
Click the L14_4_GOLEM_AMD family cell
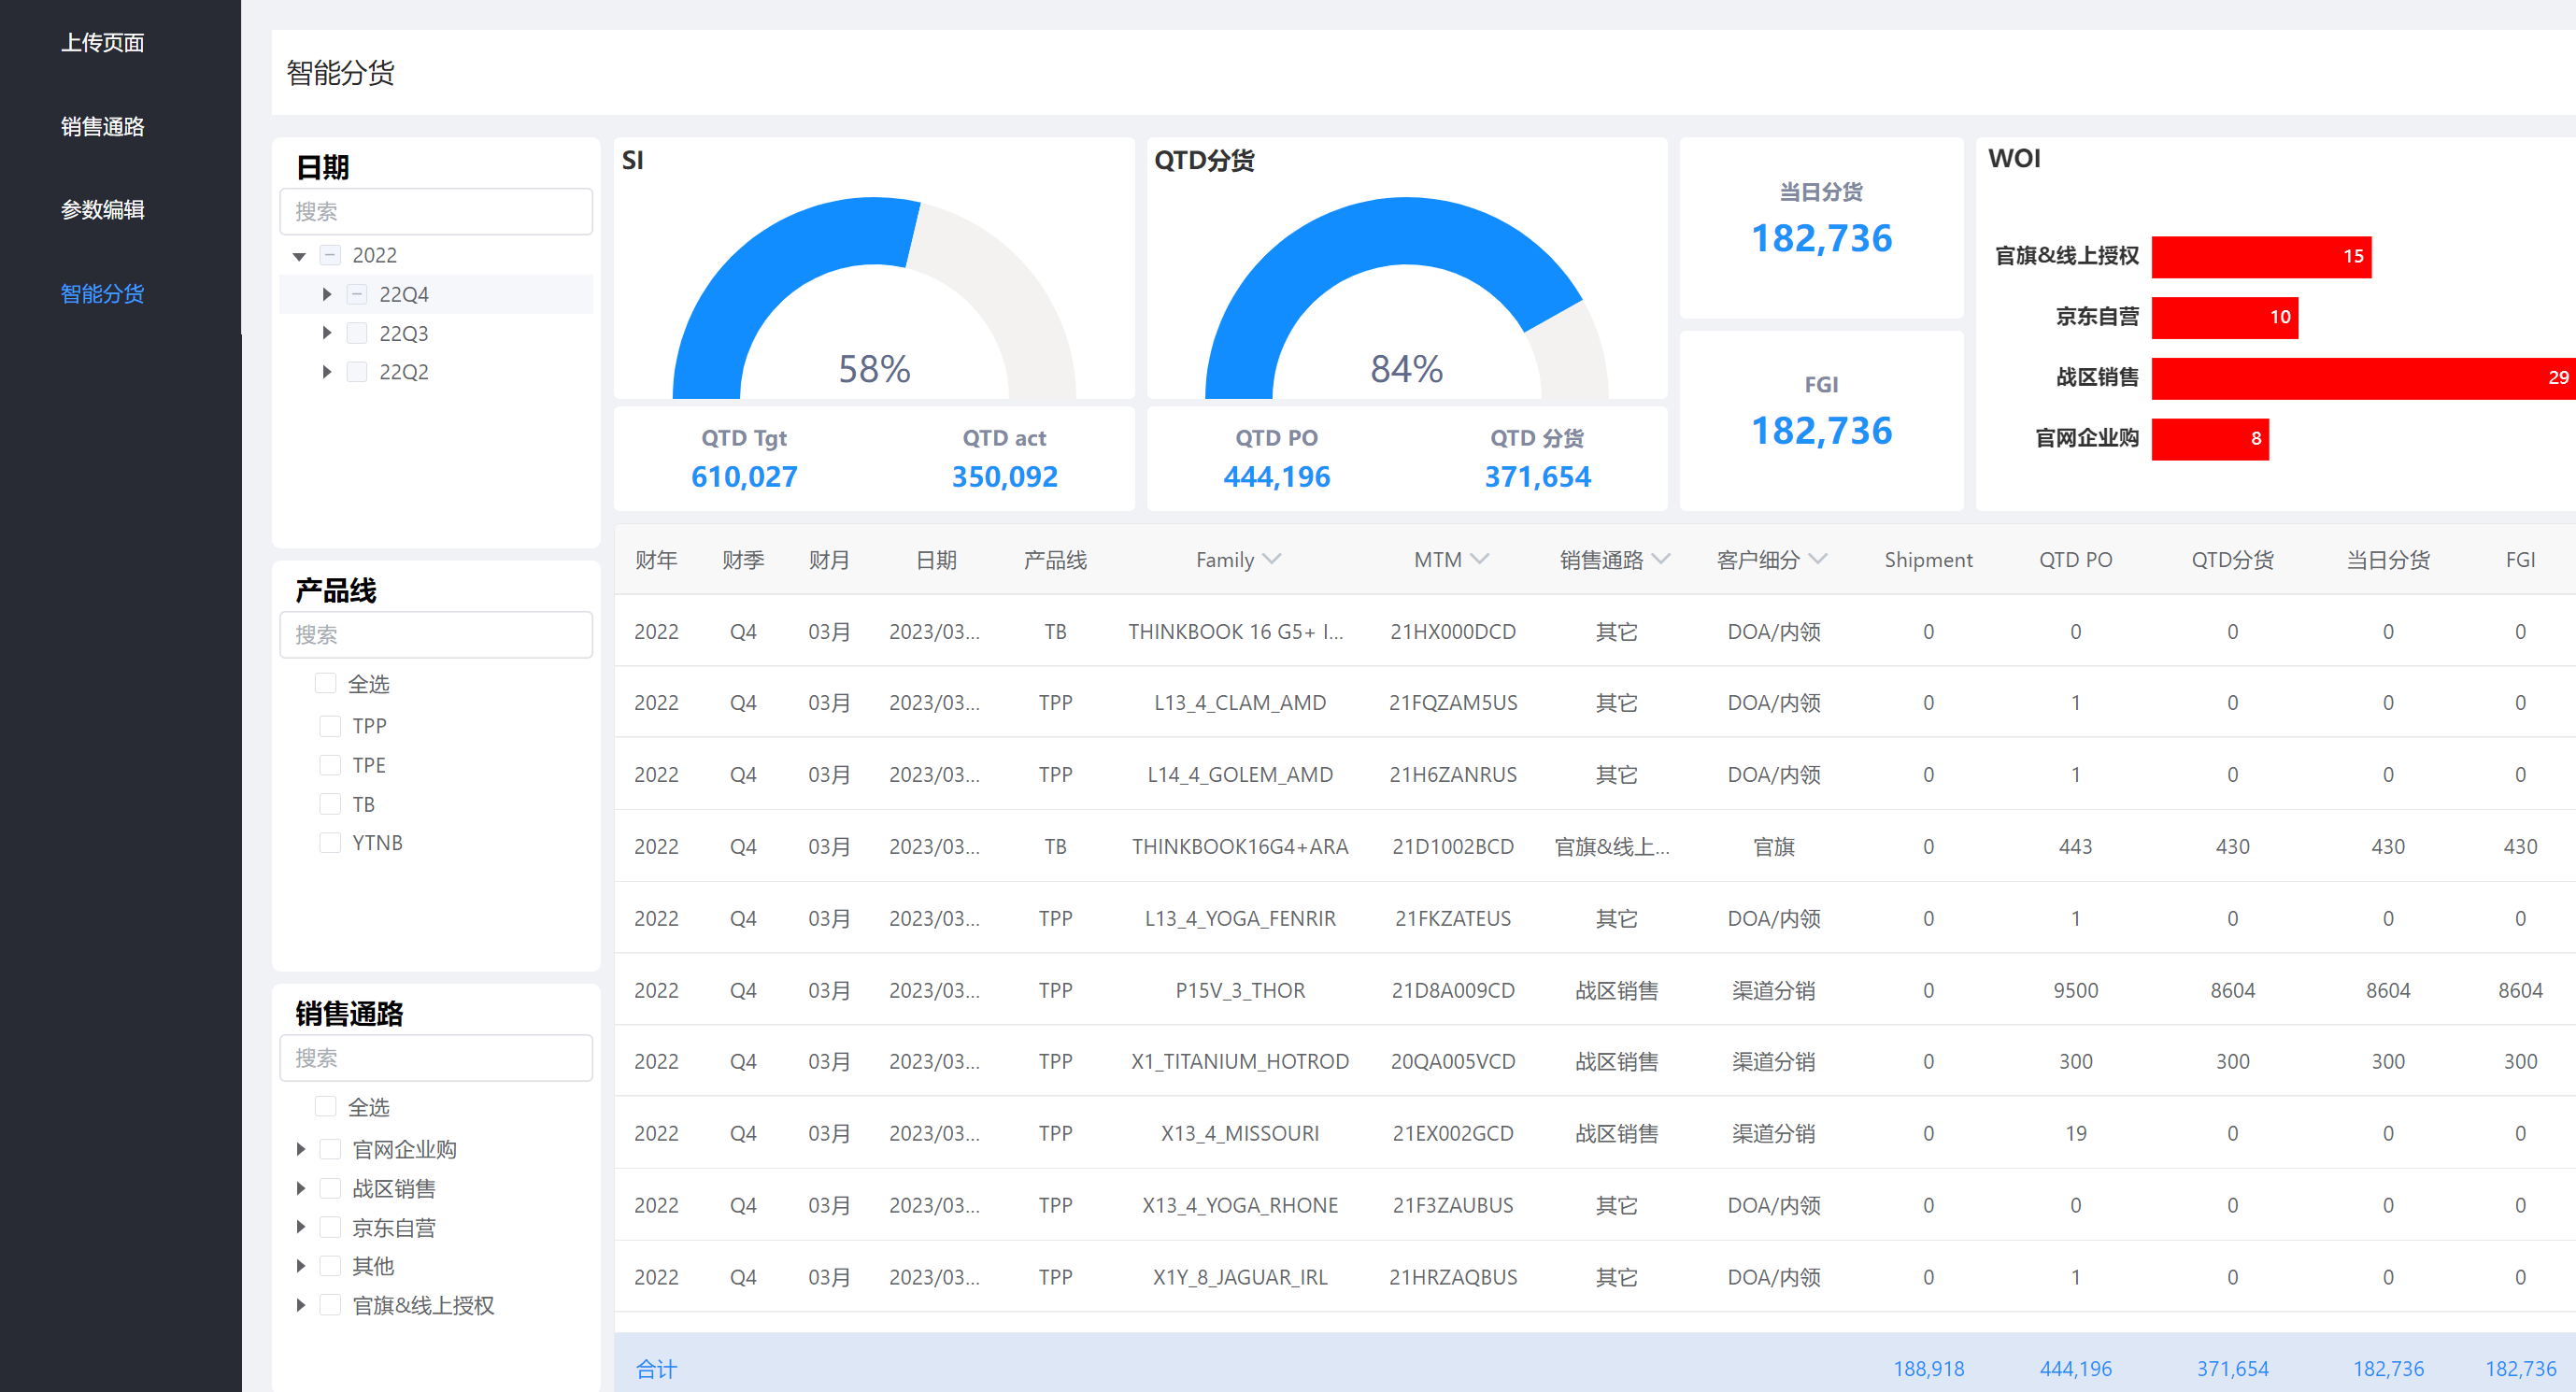pyautogui.click(x=1240, y=775)
